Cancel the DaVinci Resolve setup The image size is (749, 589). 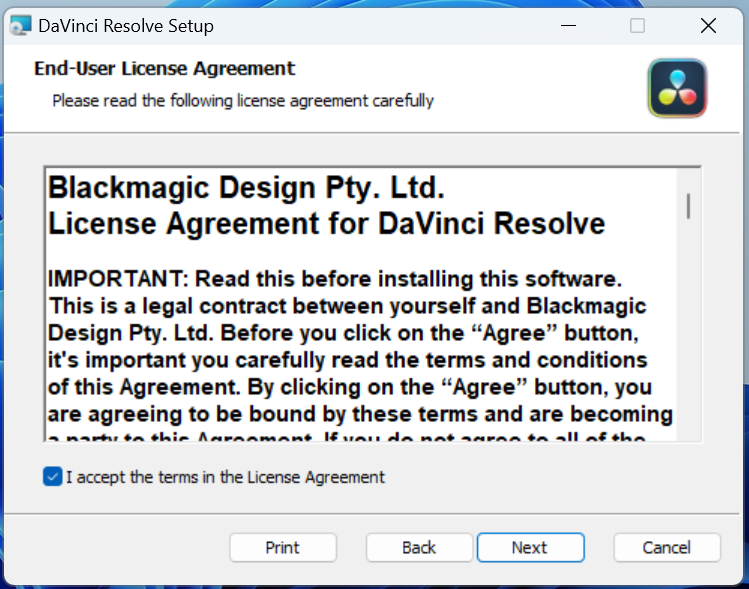pos(667,547)
